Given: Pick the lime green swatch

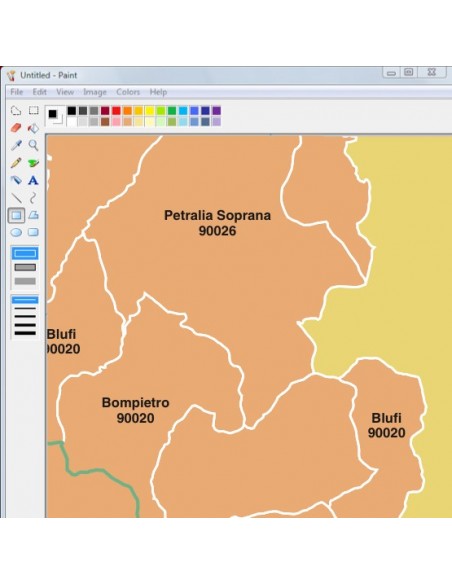Looking at the screenshot, I should 161,111.
